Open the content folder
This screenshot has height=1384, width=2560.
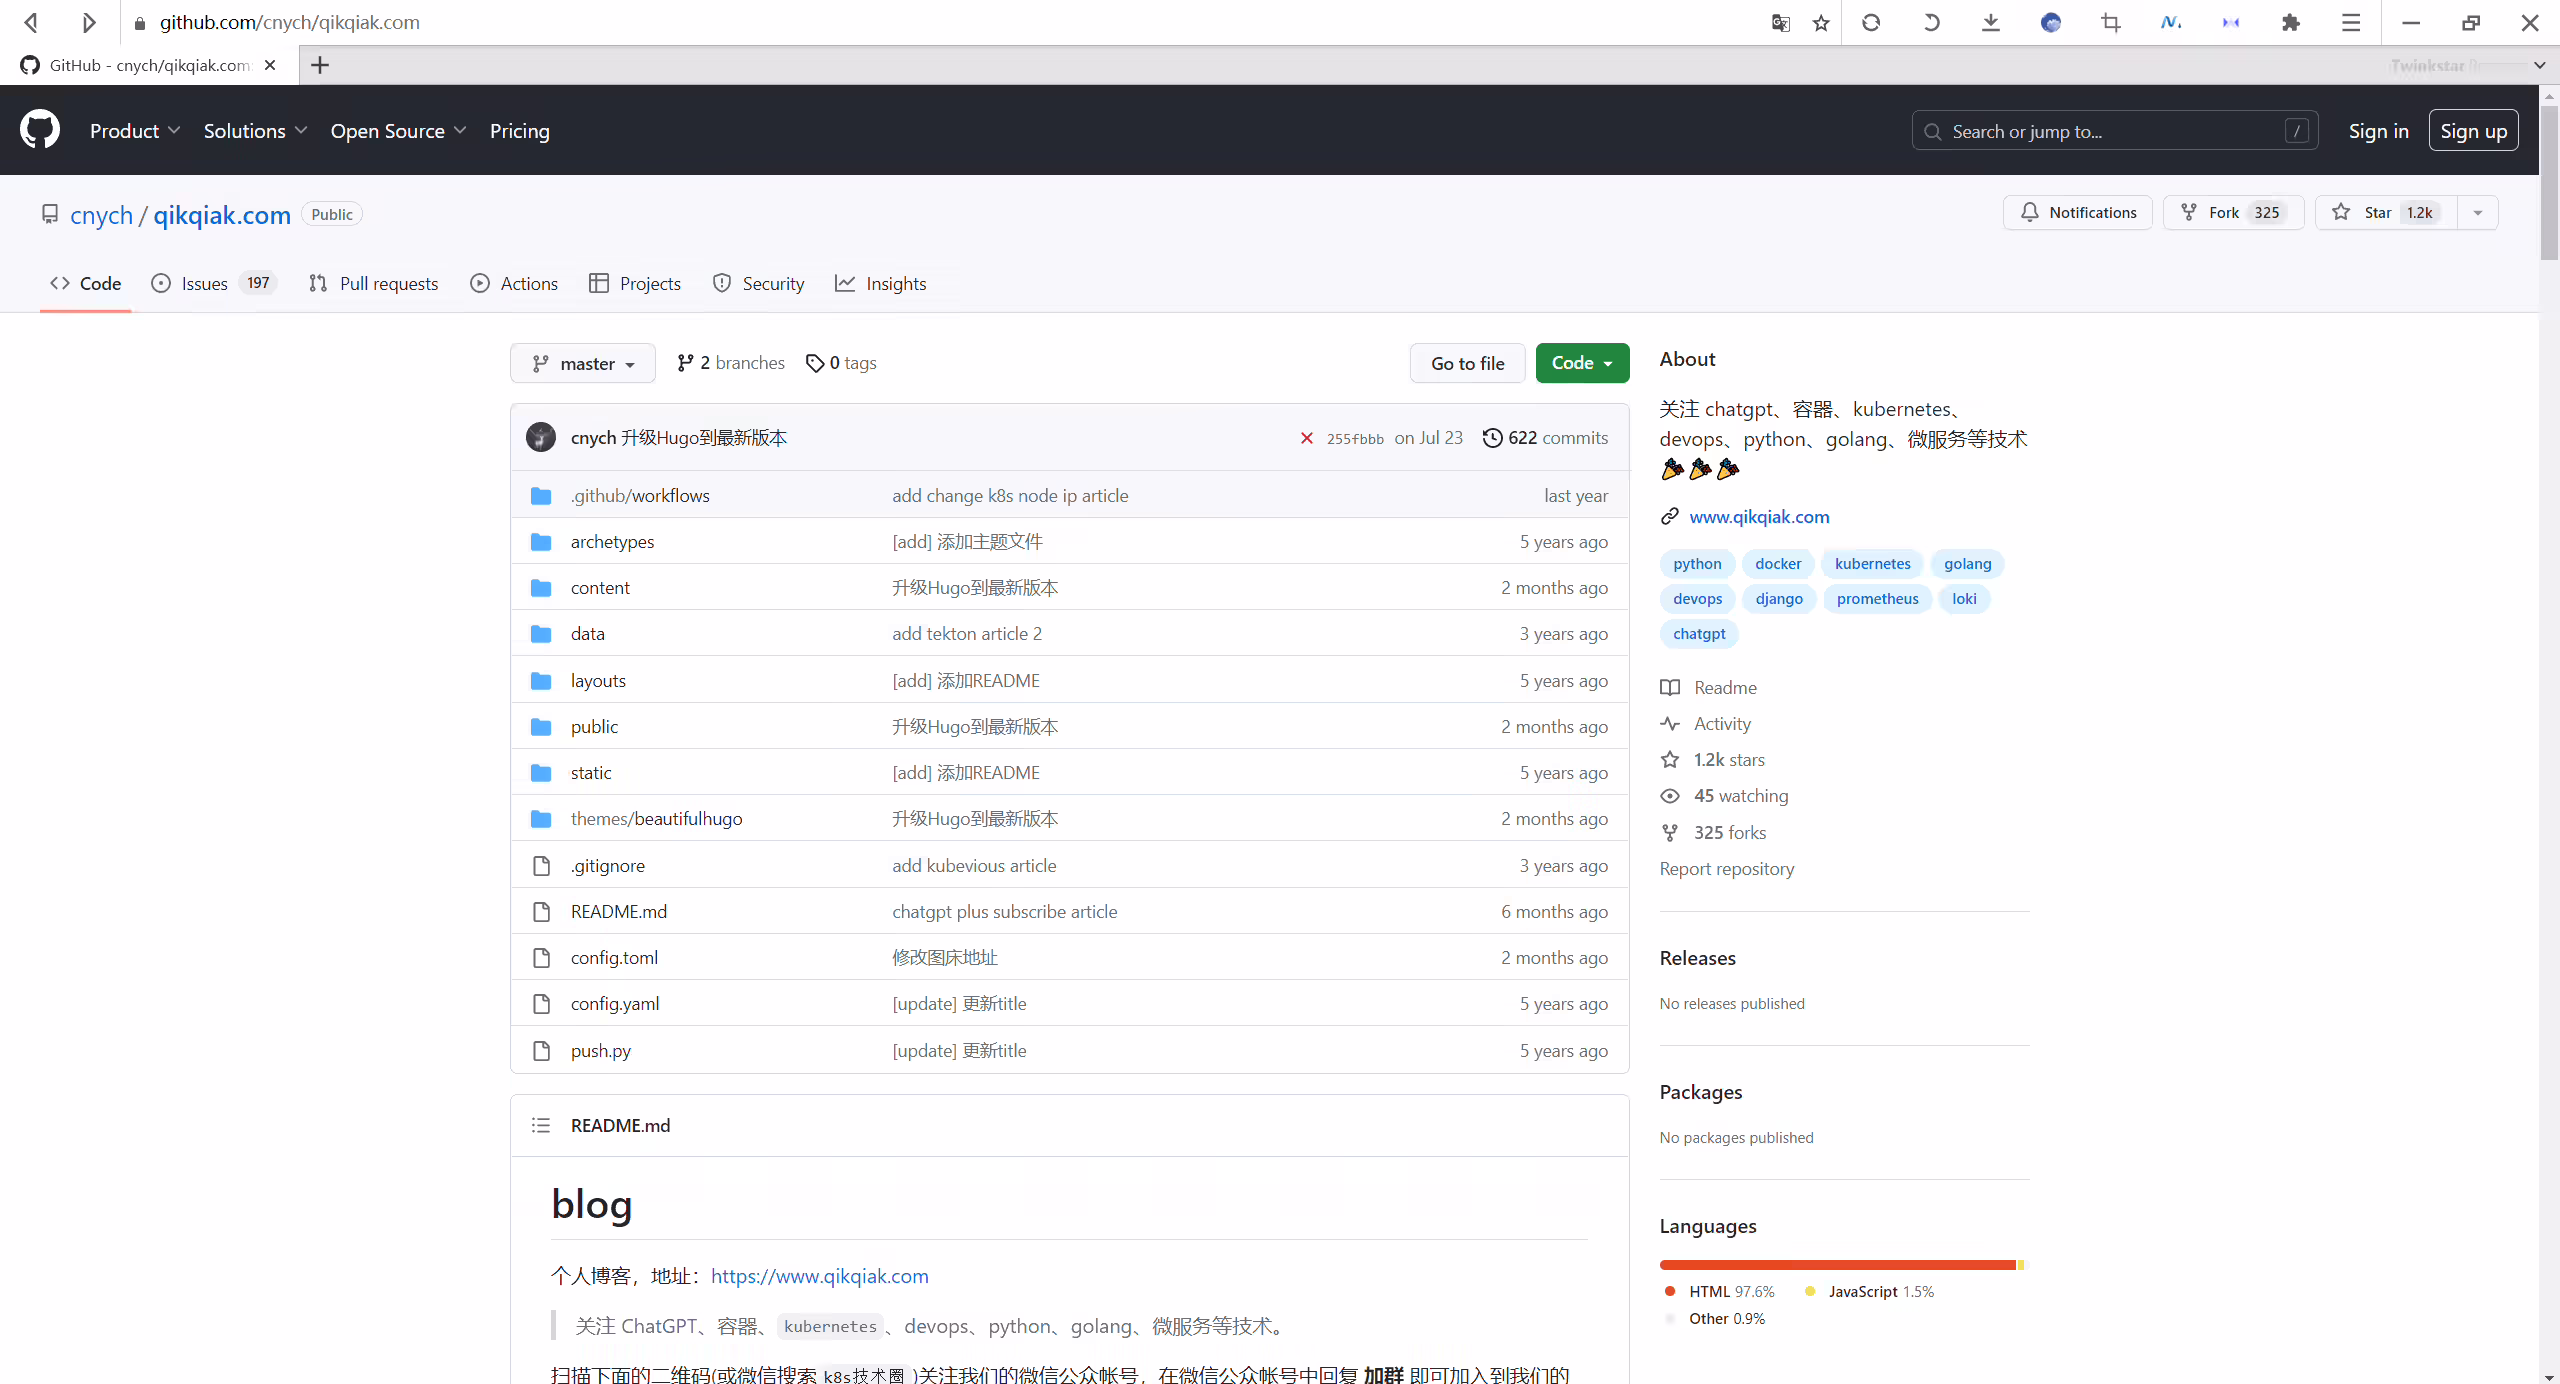[600, 587]
